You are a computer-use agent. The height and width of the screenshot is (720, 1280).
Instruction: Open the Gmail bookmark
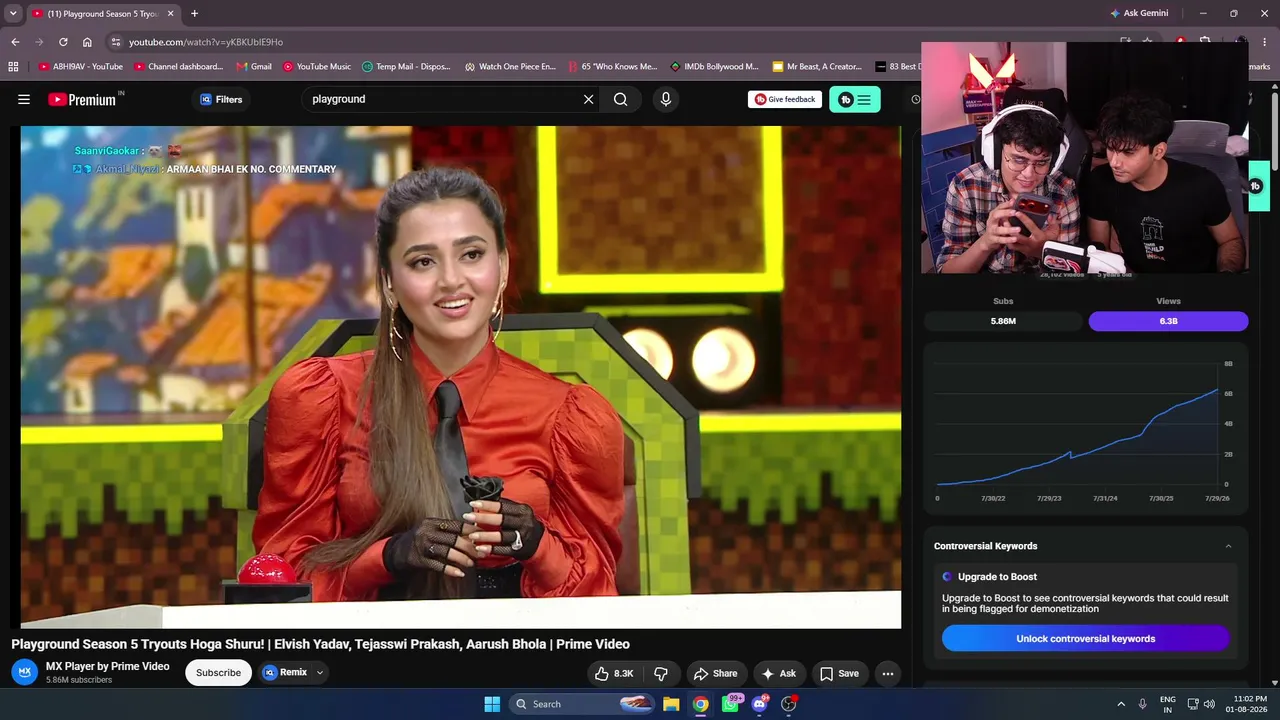click(254, 67)
